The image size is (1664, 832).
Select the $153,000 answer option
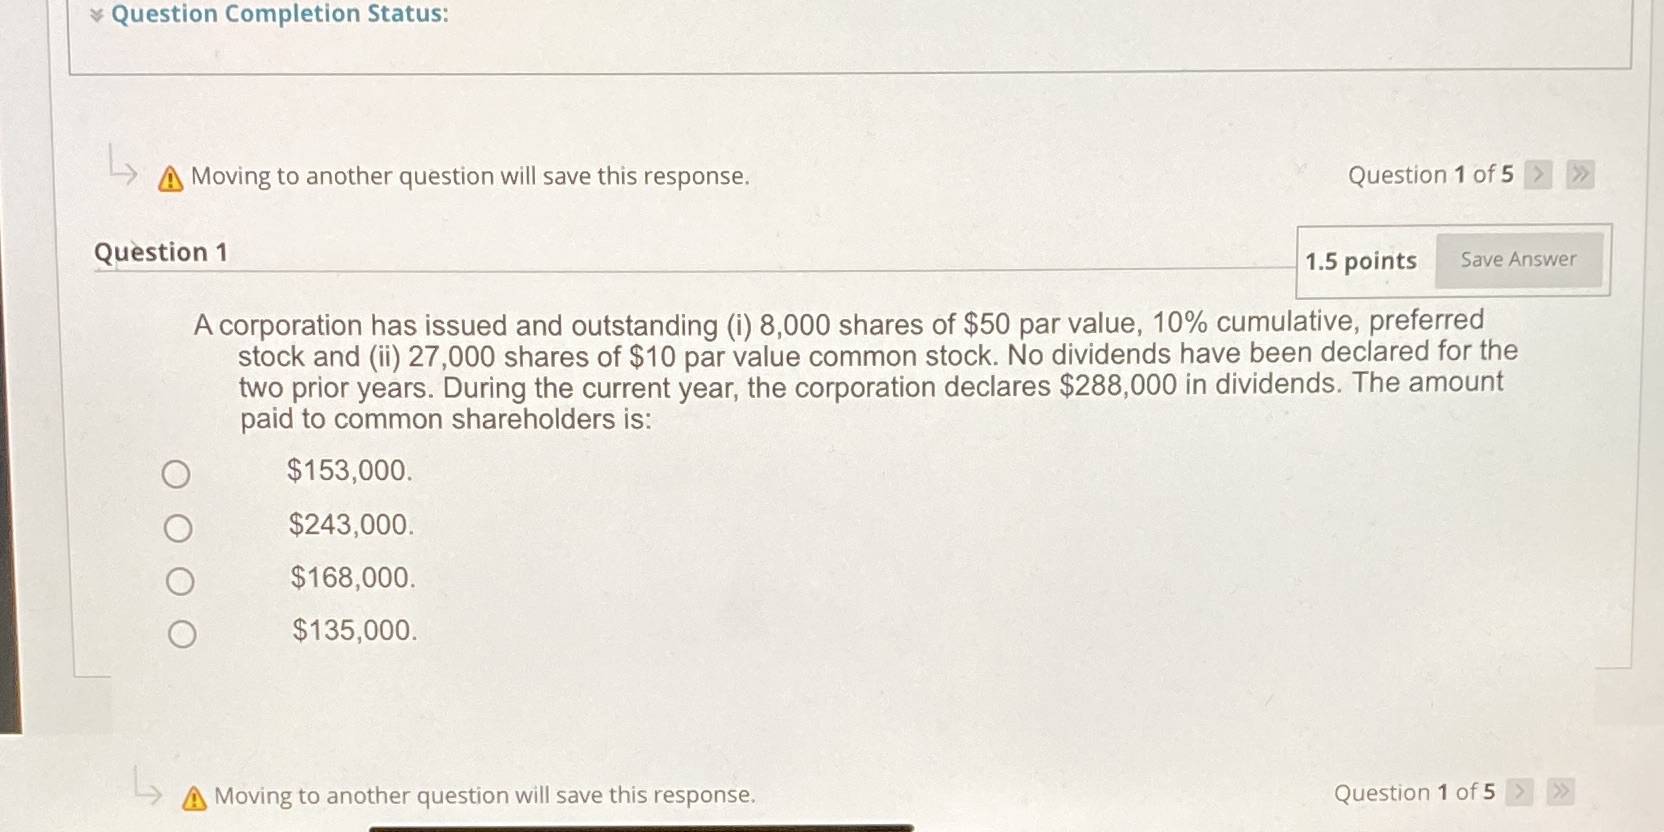click(x=176, y=474)
